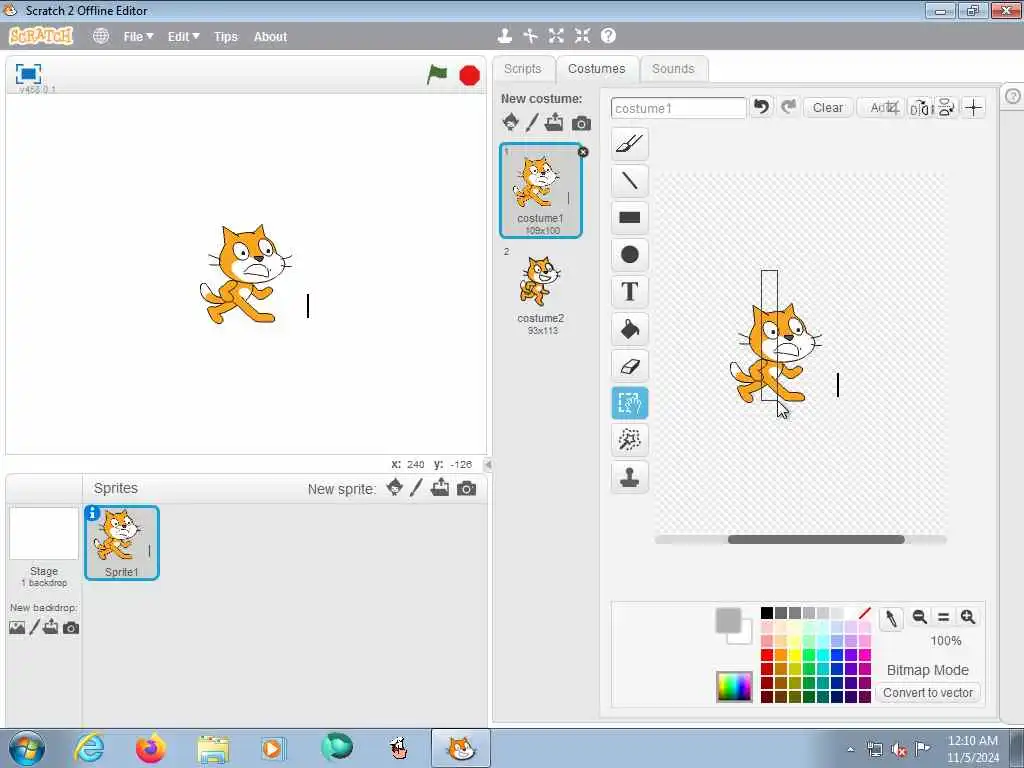The image size is (1024, 768).
Task: Click Convert to vector button
Action: [x=928, y=692]
